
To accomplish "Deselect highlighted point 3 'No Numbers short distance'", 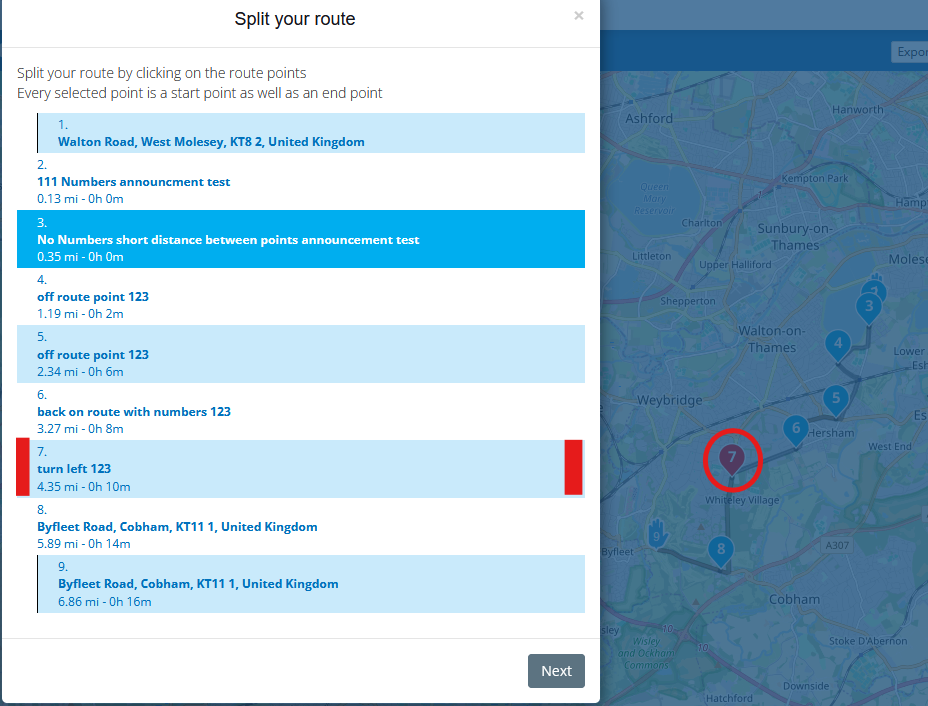I will point(300,239).
